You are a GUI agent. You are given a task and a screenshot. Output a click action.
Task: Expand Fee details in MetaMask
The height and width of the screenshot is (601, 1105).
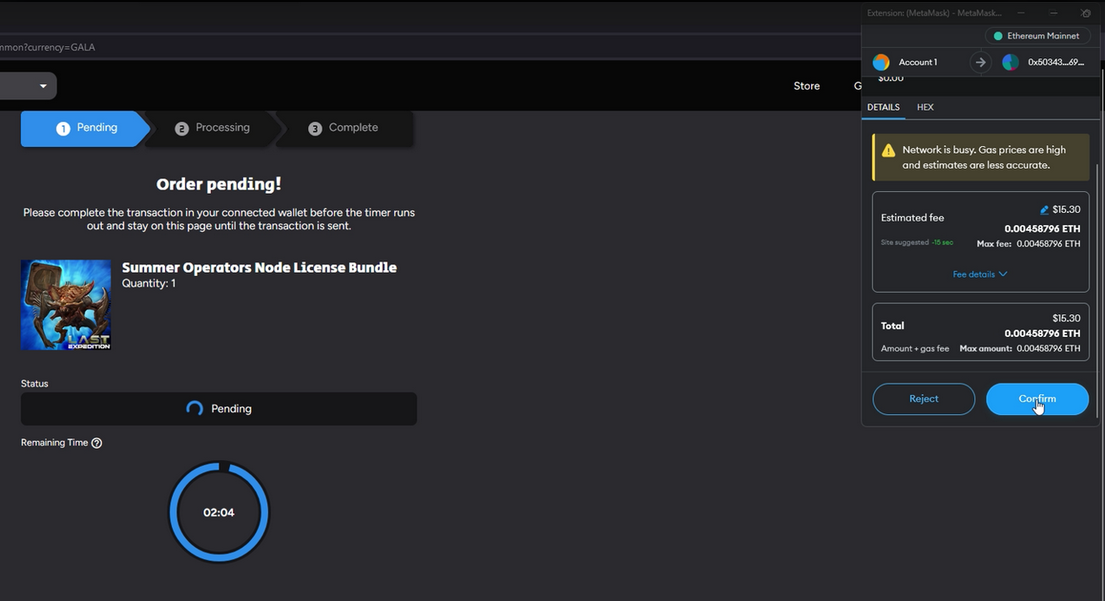(980, 274)
